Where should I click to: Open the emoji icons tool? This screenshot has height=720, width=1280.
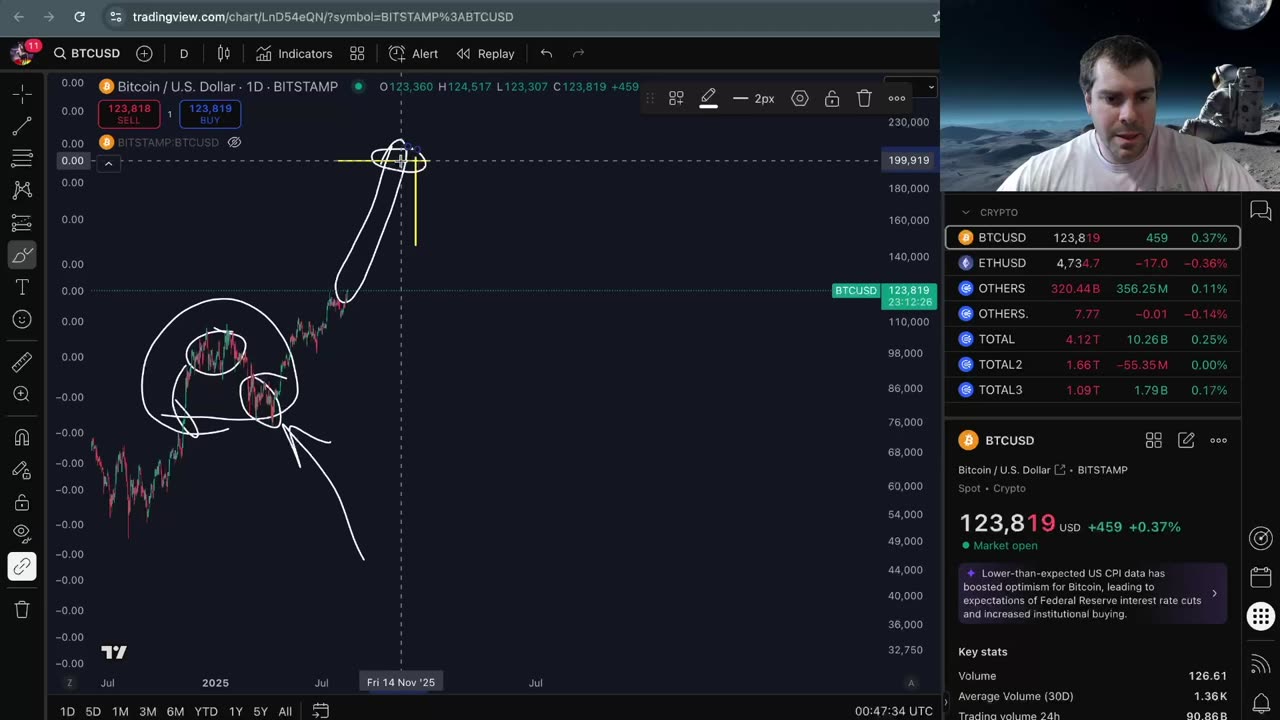pos(22,319)
